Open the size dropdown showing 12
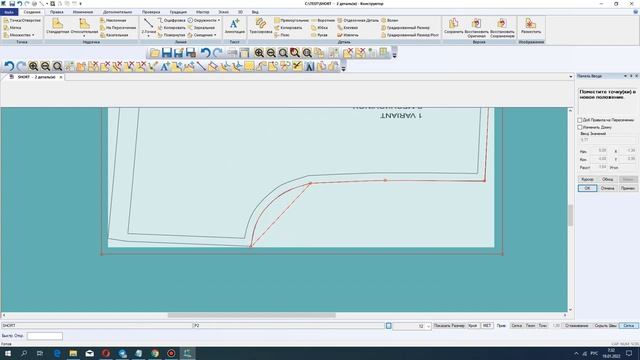 (428, 326)
